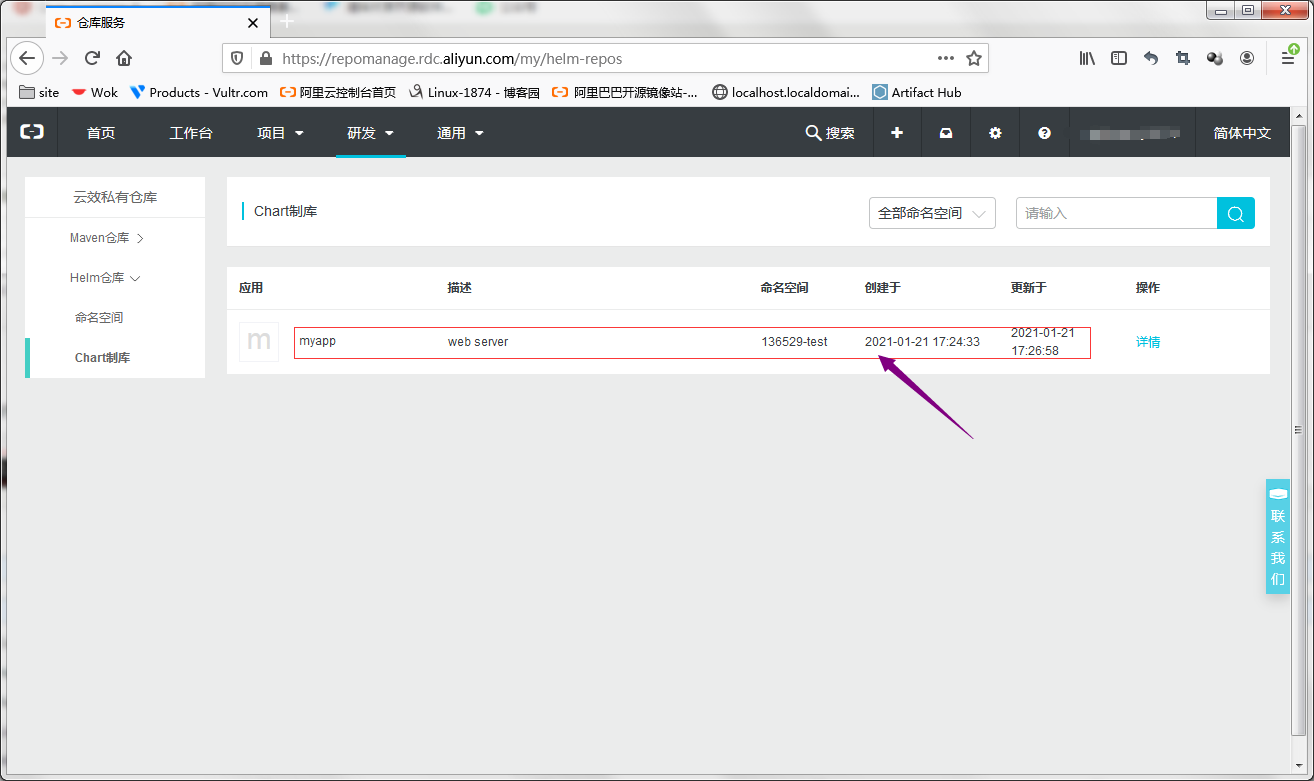Screen dimensions: 1314x781
Task: Click the Firefox back arrow button
Action: pyautogui.click(x=27, y=58)
